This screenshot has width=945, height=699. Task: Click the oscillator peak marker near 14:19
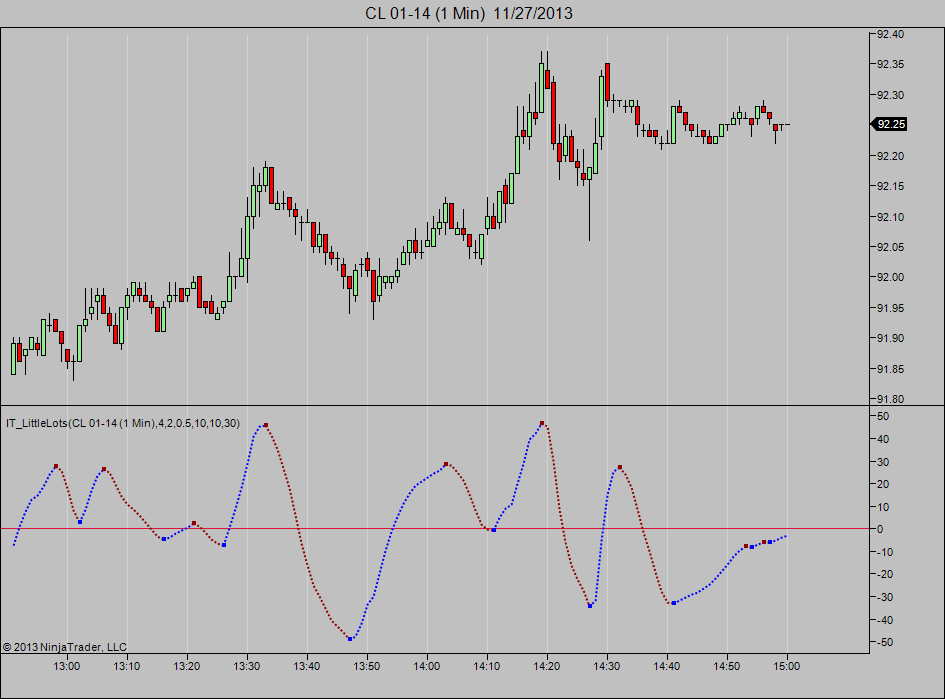542,423
